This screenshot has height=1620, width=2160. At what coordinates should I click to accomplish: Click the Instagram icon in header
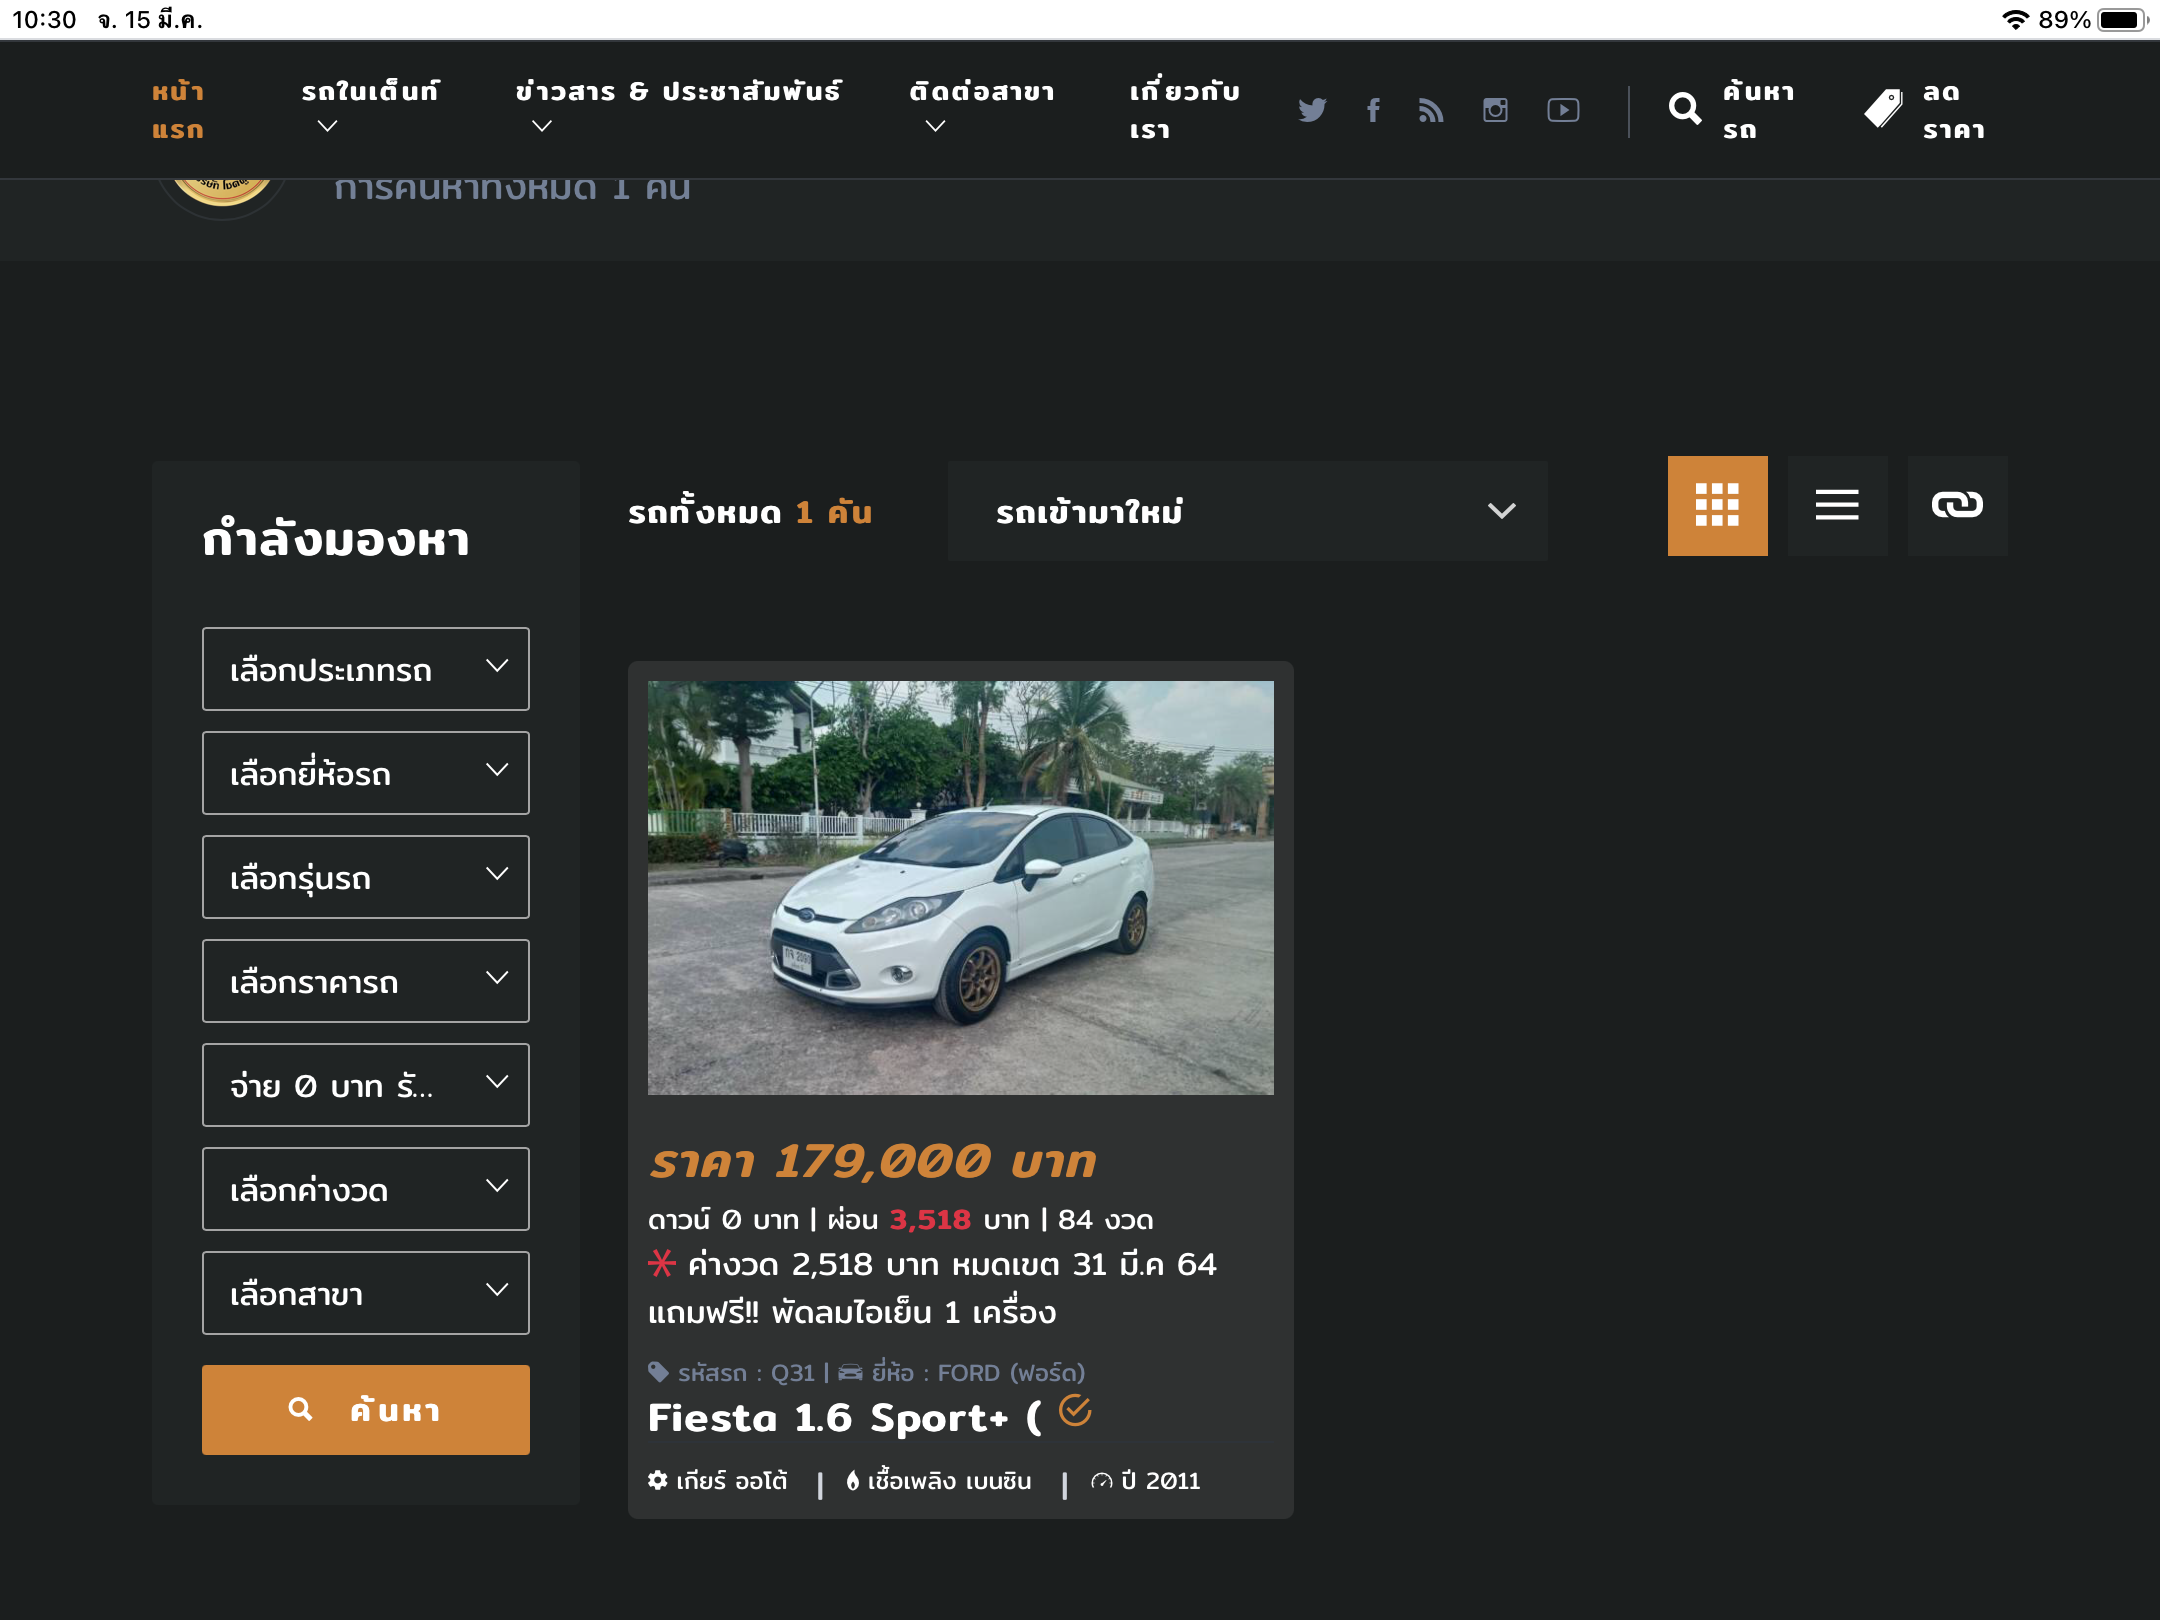tap(1495, 110)
